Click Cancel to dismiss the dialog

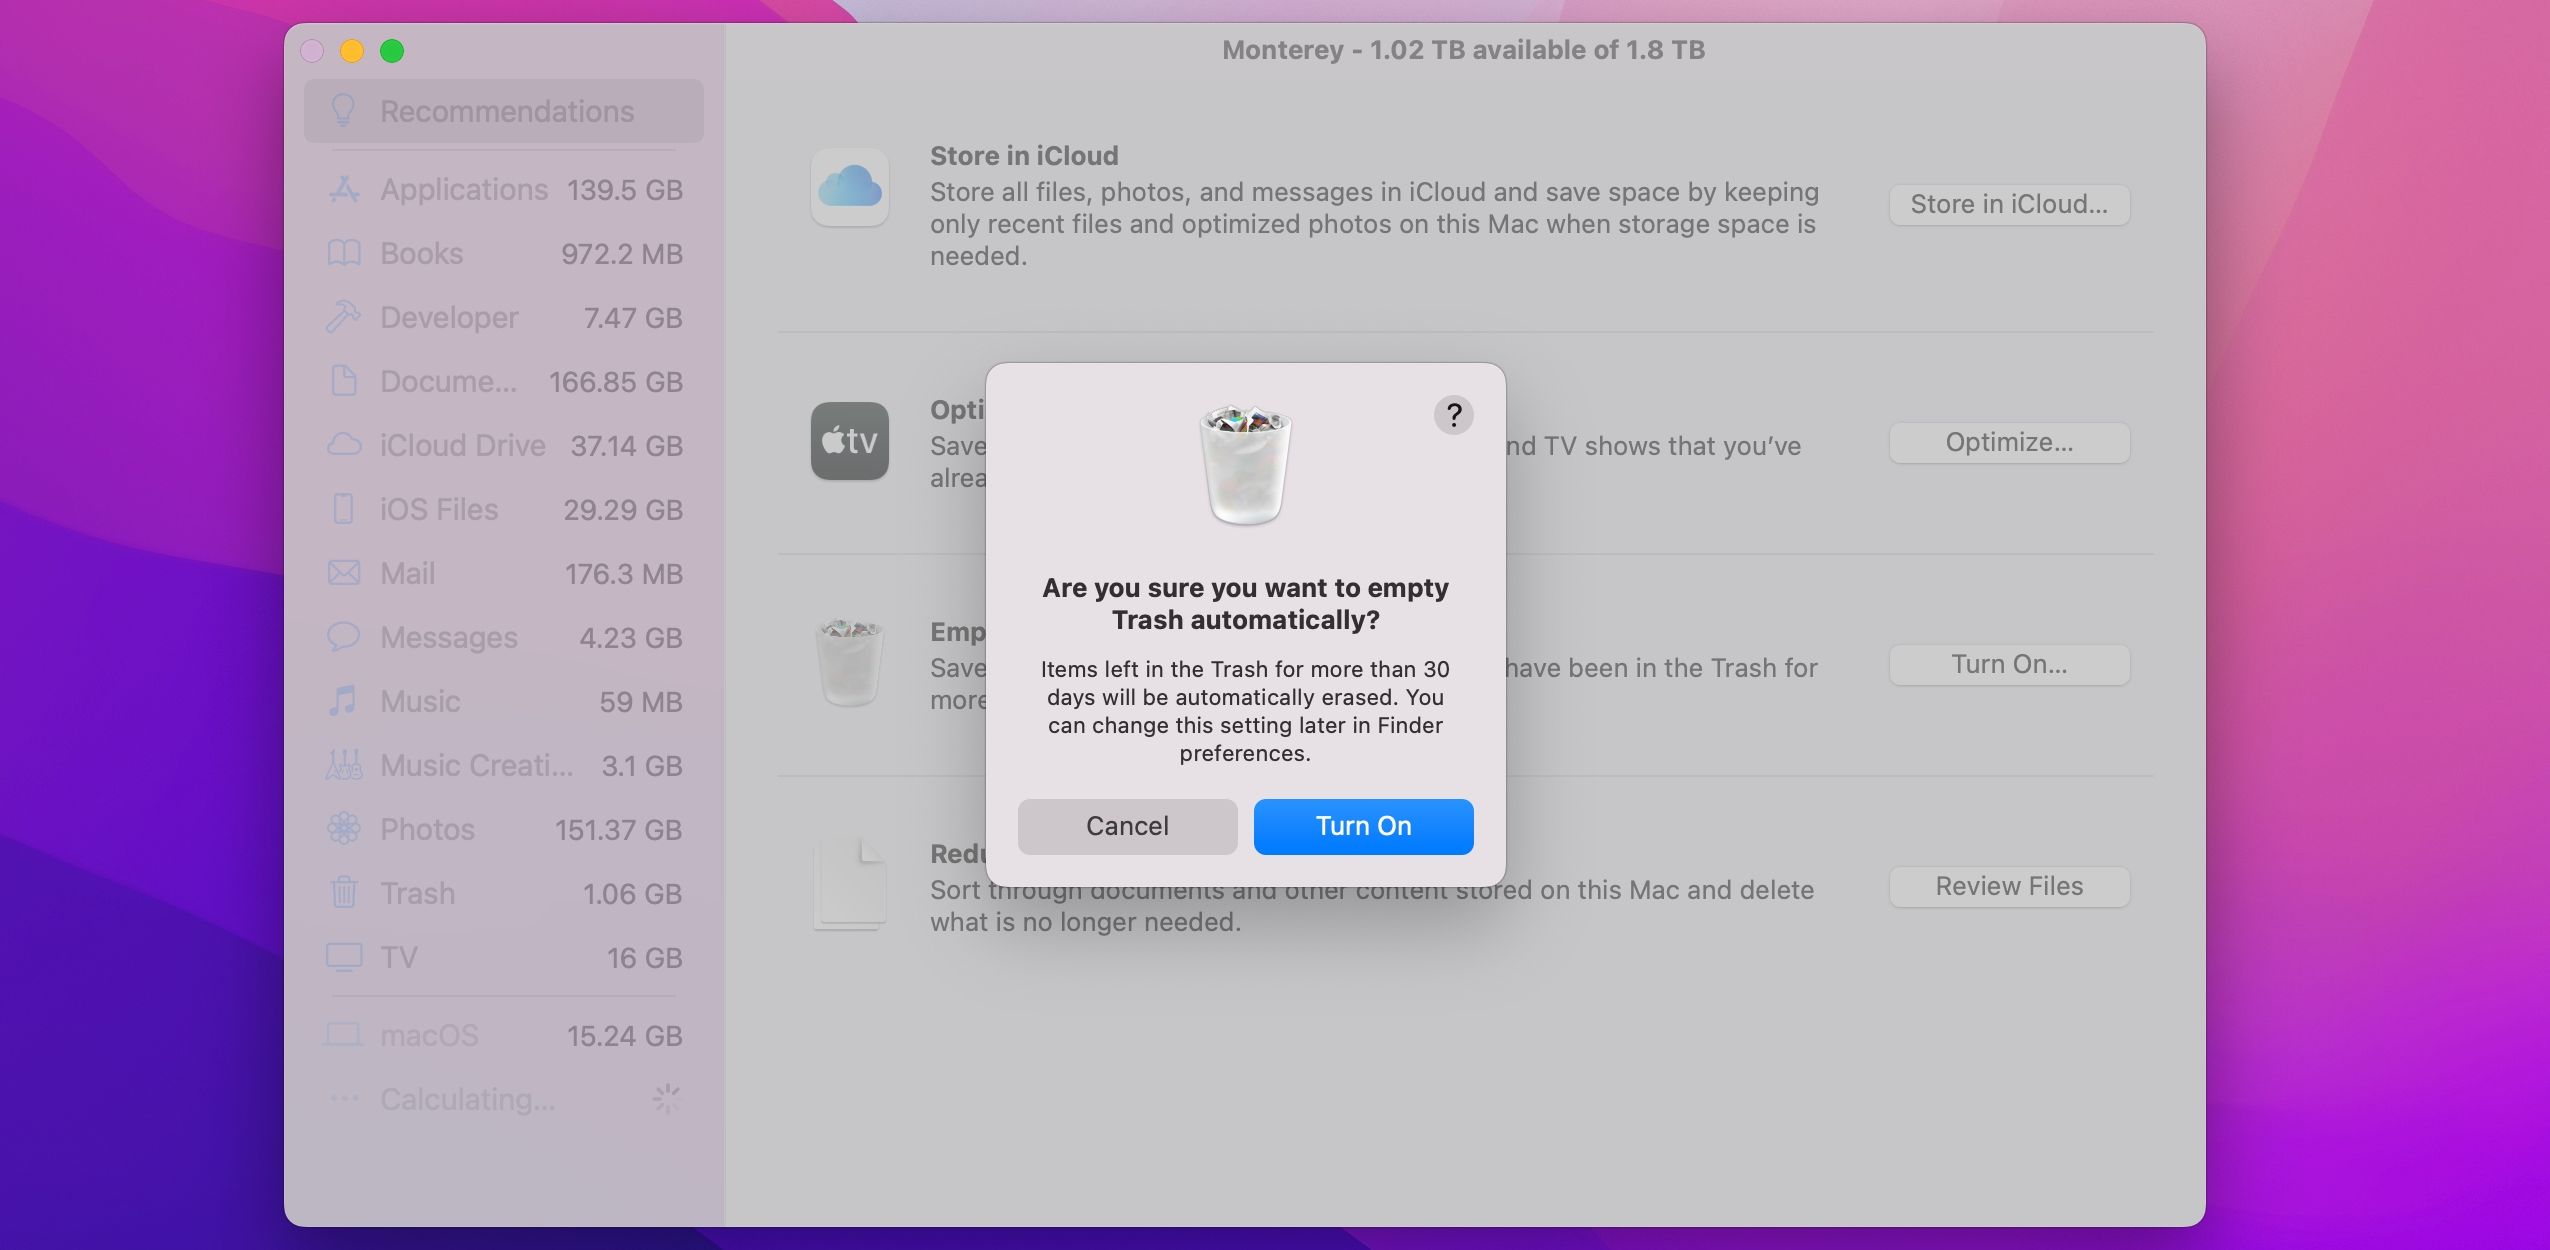point(1127,827)
